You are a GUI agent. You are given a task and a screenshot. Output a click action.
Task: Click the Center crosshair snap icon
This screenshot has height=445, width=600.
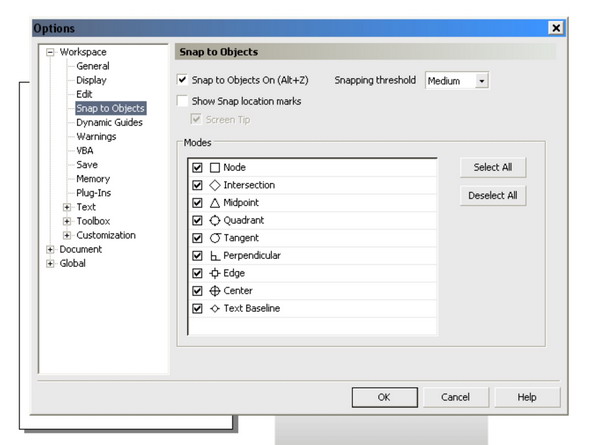coord(215,291)
